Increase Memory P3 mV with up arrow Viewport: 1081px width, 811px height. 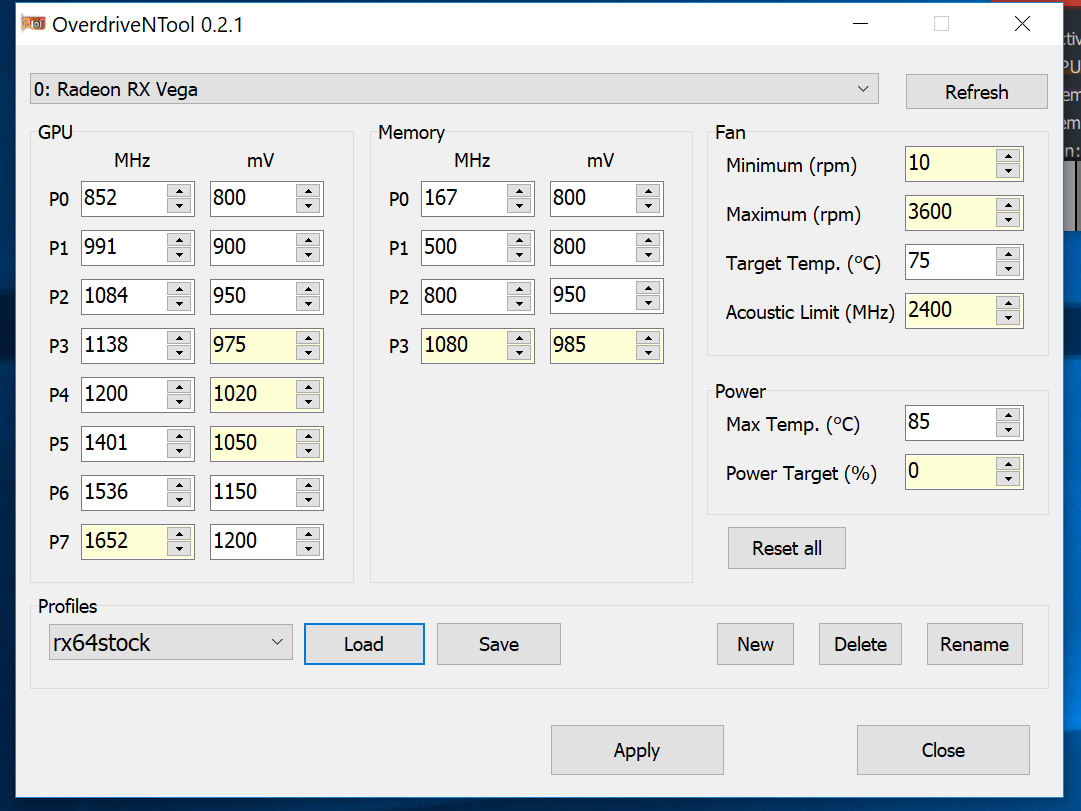[648, 338]
